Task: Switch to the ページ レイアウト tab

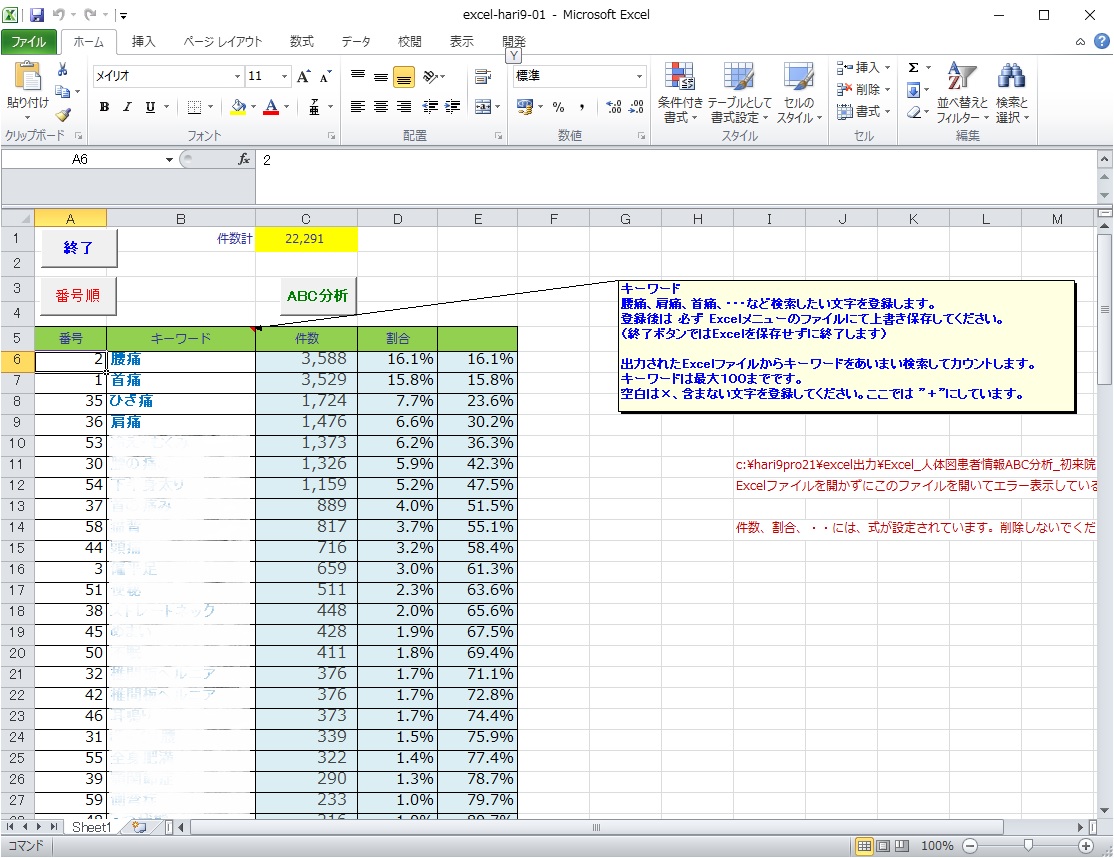Action: click(x=222, y=42)
